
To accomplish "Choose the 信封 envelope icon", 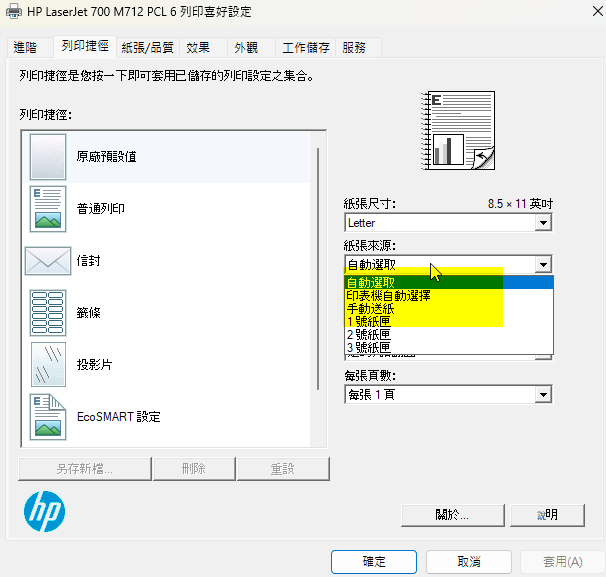I will point(47,261).
